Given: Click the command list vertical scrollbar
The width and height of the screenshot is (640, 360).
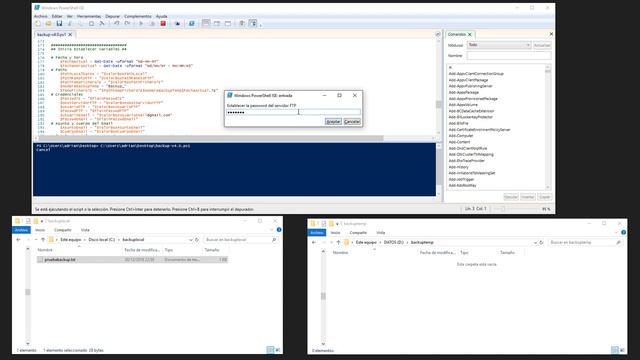Looking at the screenshot, I should tap(548, 127).
